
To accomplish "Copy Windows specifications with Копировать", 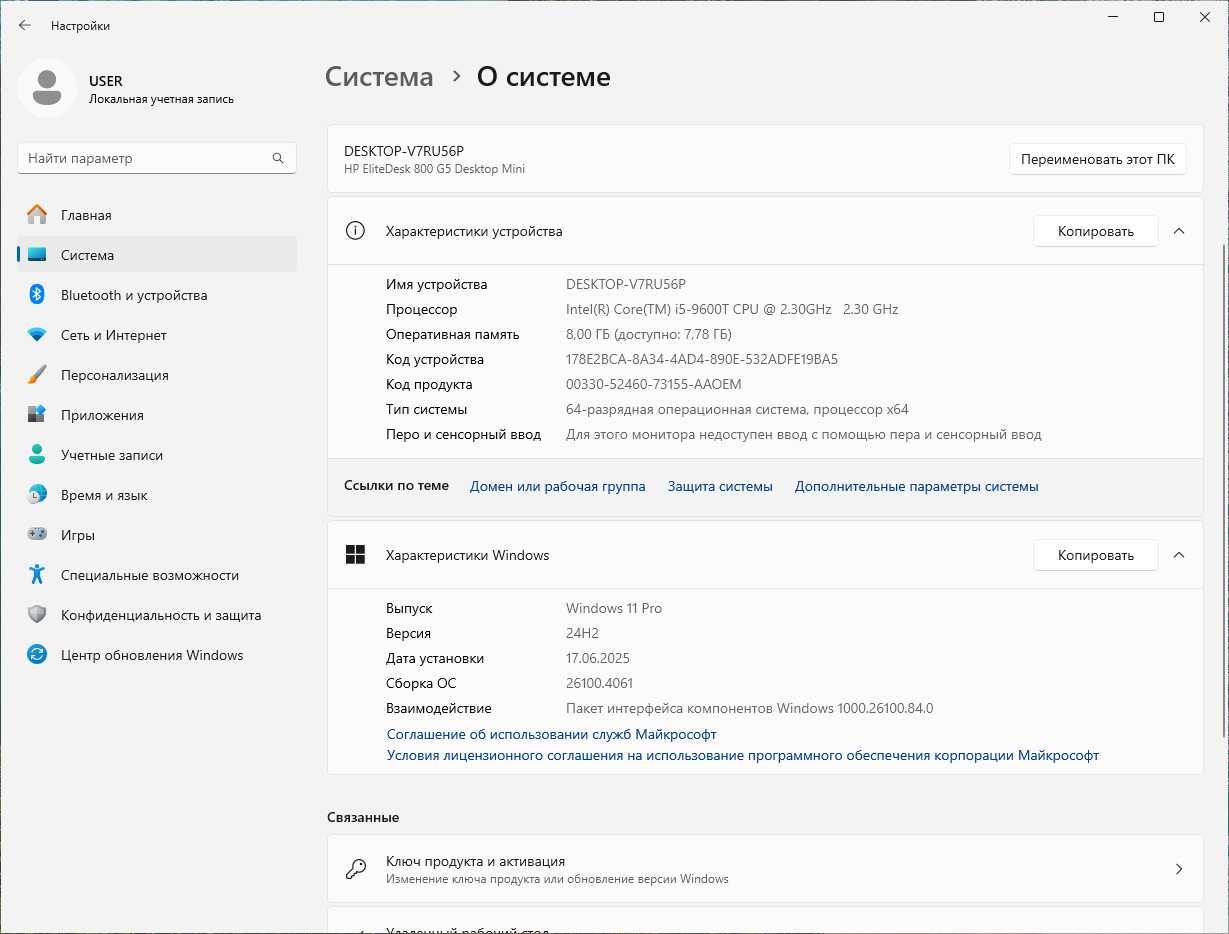I will pyautogui.click(x=1095, y=555).
